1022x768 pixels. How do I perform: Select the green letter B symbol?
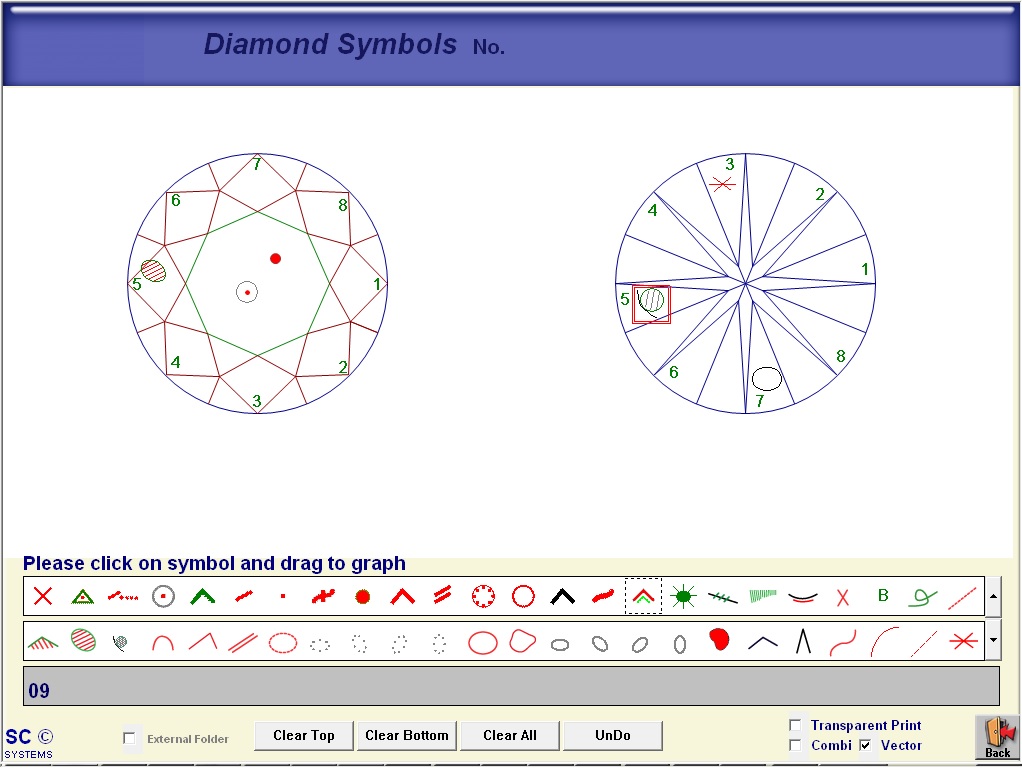click(x=883, y=596)
